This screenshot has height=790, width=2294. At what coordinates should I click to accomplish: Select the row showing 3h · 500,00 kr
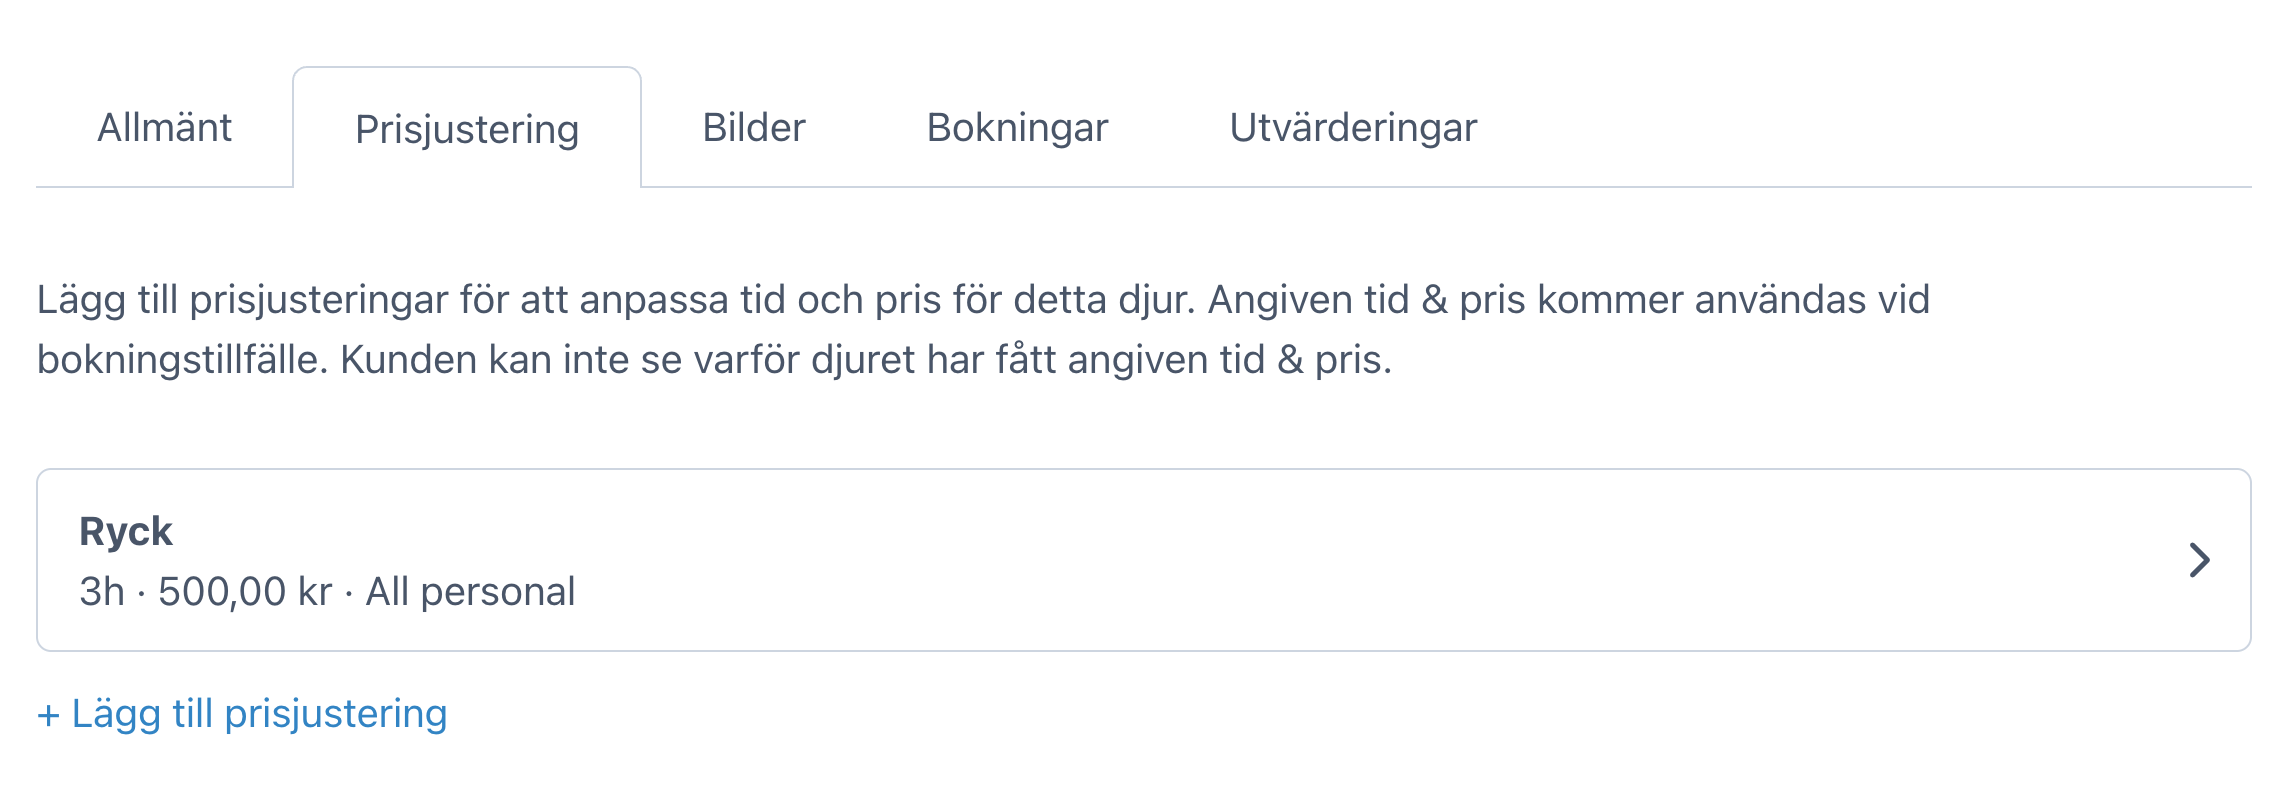328,591
